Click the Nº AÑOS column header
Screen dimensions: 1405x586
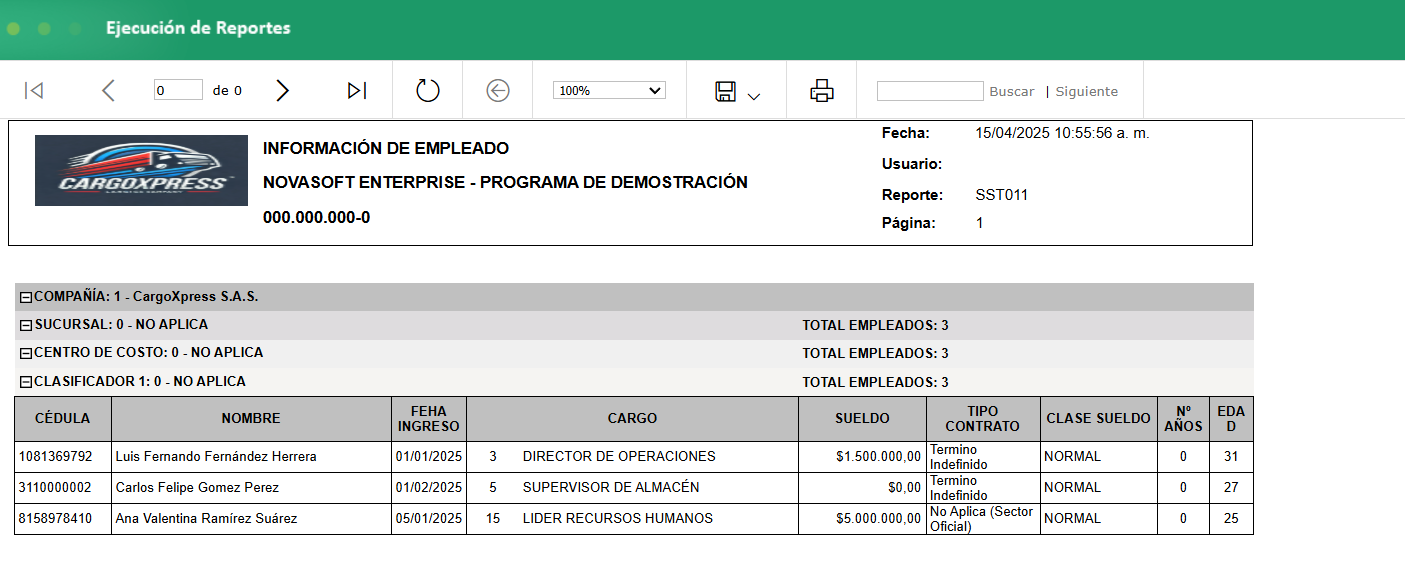tap(1183, 418)
